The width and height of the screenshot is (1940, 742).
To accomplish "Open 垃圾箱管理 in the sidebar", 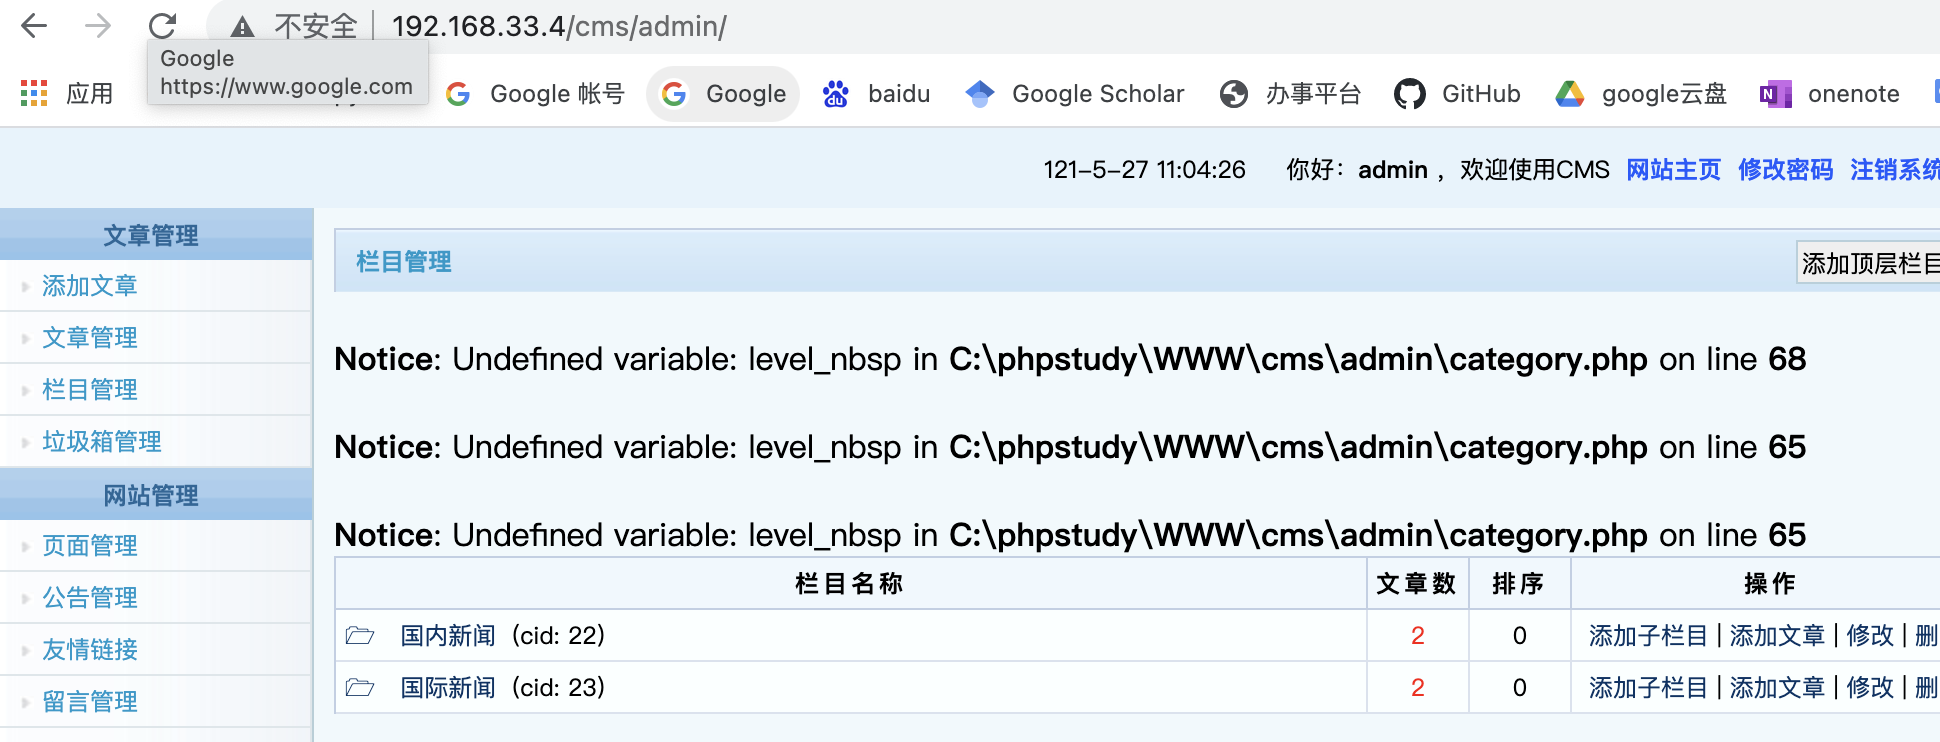I will coord(102,442).
